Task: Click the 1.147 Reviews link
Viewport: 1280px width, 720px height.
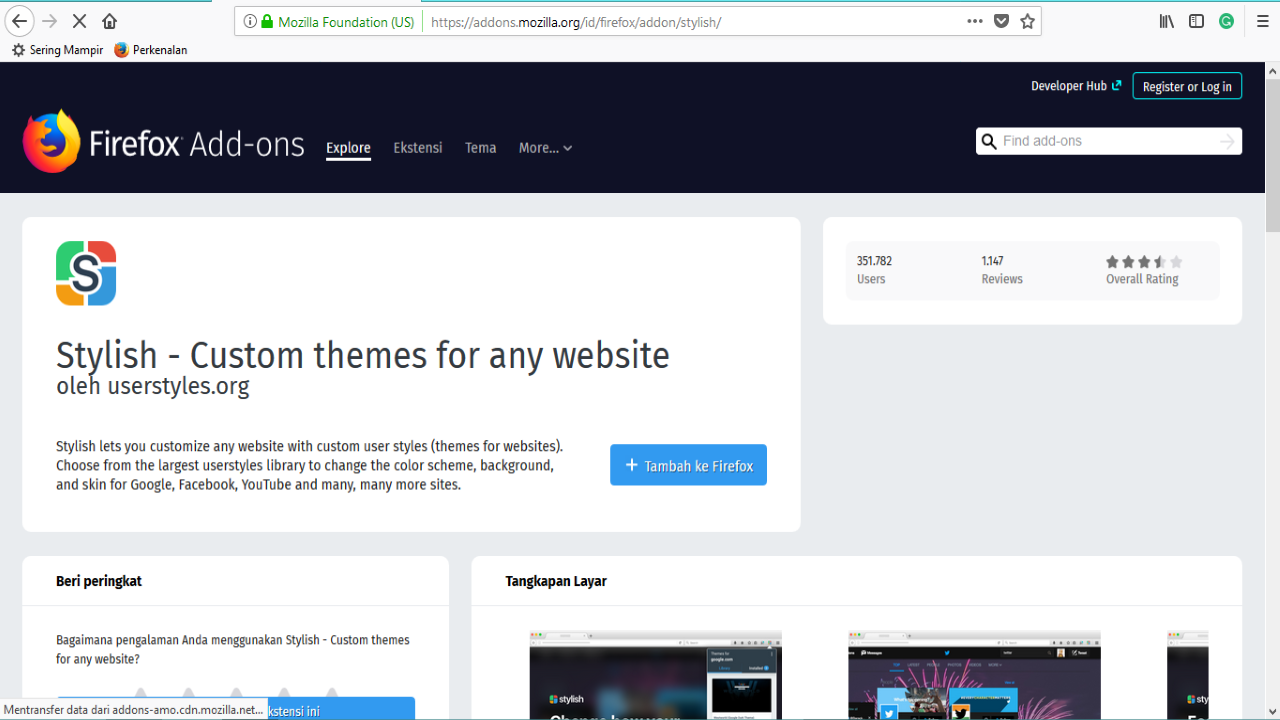Action: coord(1002,270)
